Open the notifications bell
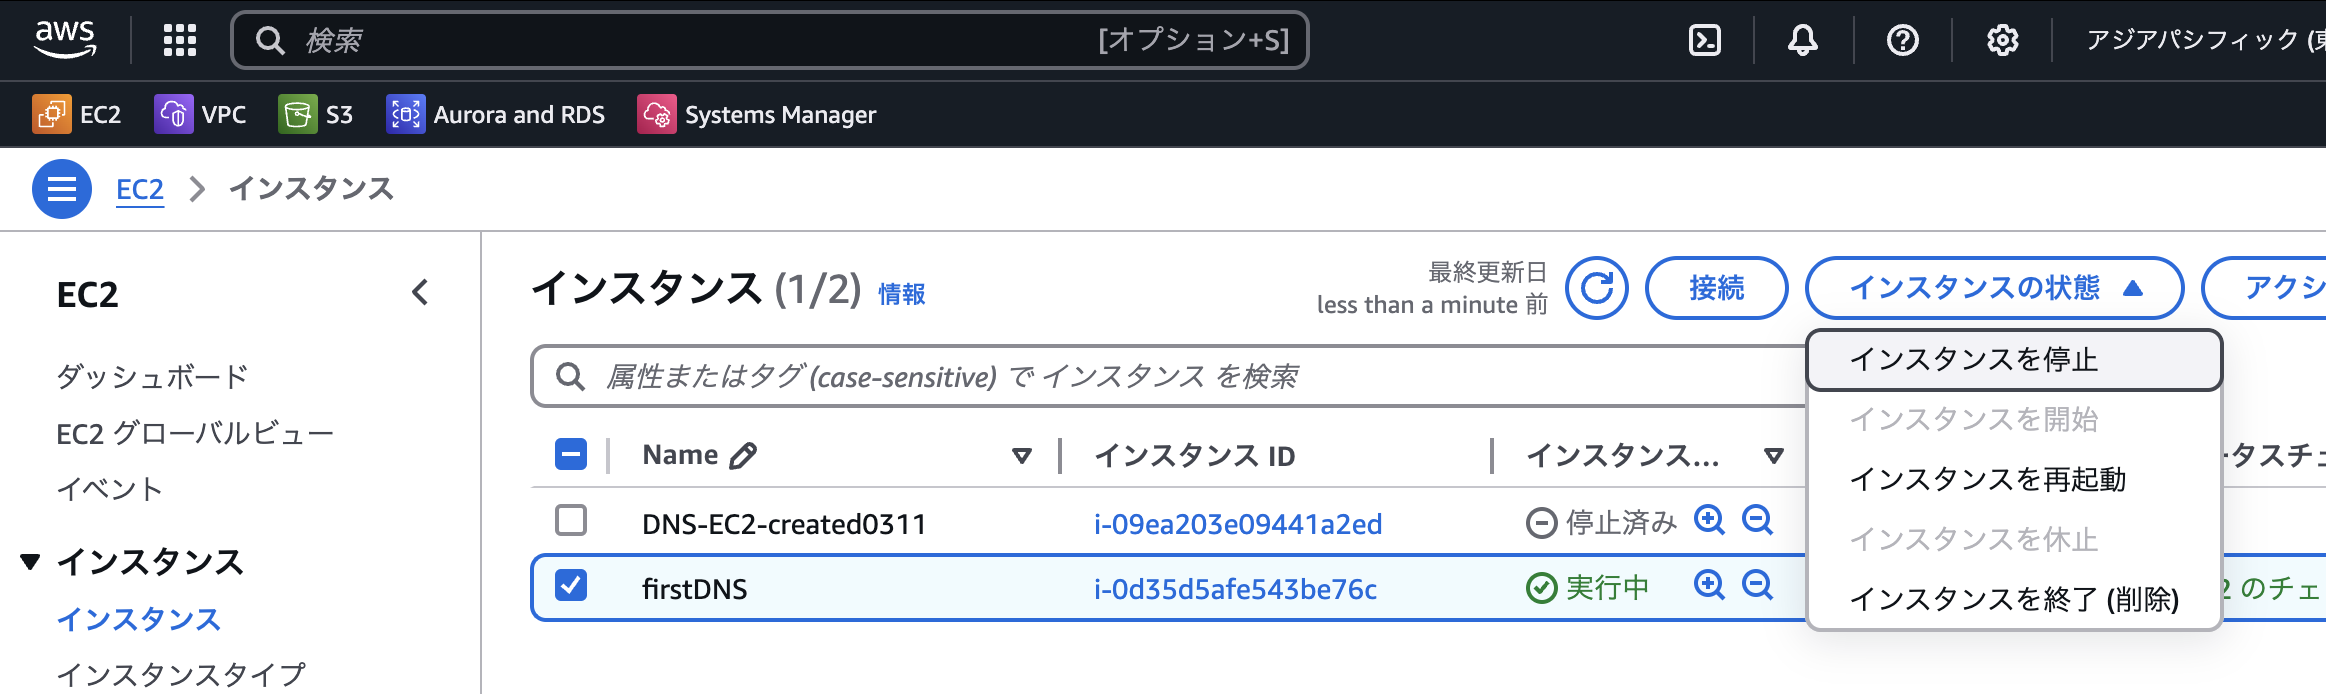Image resolution: width=2326 pixels, height=694 pixels. [x=1803, y=40]
